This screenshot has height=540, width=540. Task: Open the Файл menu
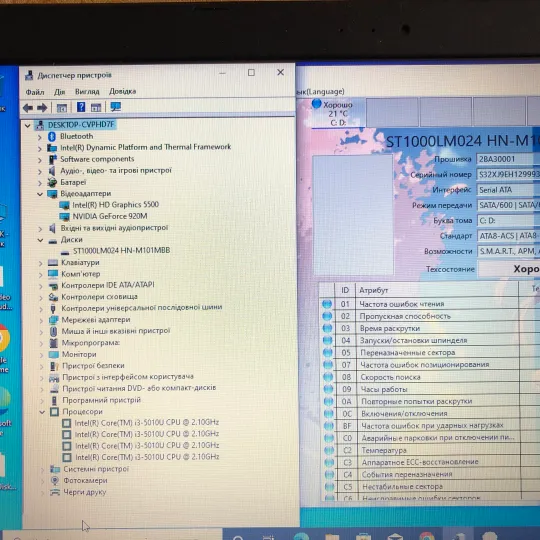[35, 92]
